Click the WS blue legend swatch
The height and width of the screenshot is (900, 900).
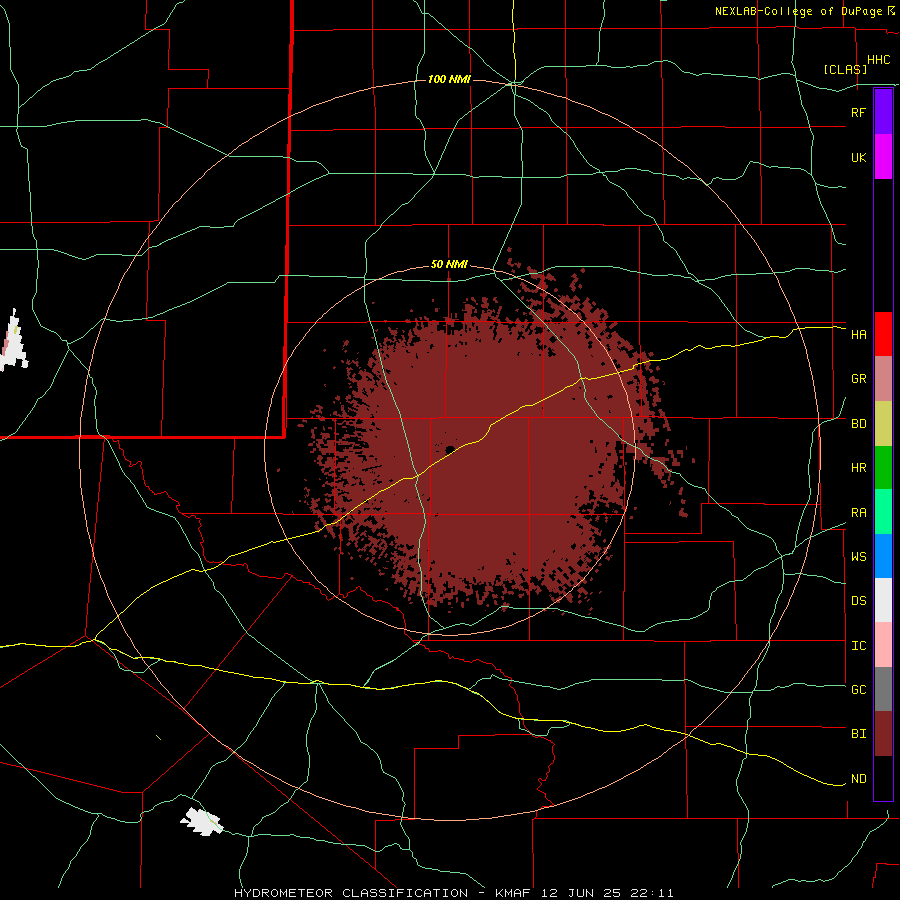(883, 556)
